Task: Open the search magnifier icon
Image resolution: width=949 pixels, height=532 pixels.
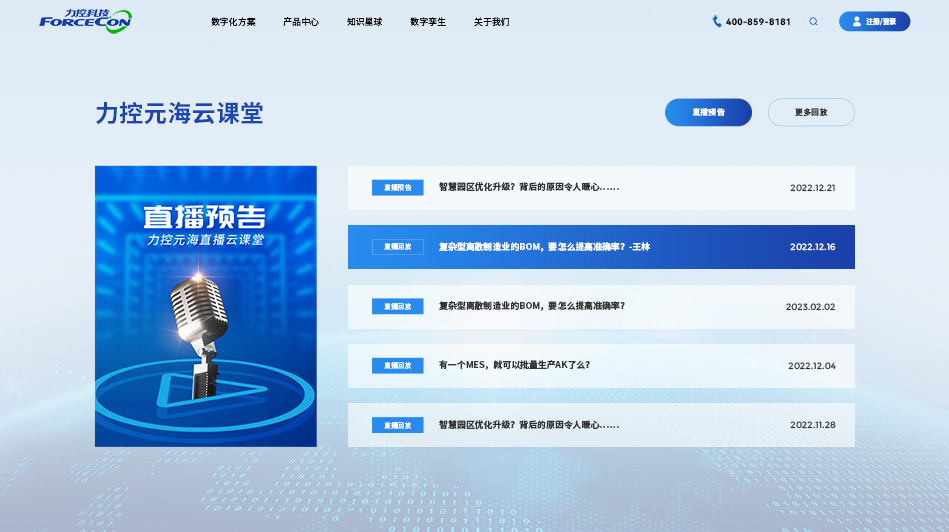Action: 813,21
